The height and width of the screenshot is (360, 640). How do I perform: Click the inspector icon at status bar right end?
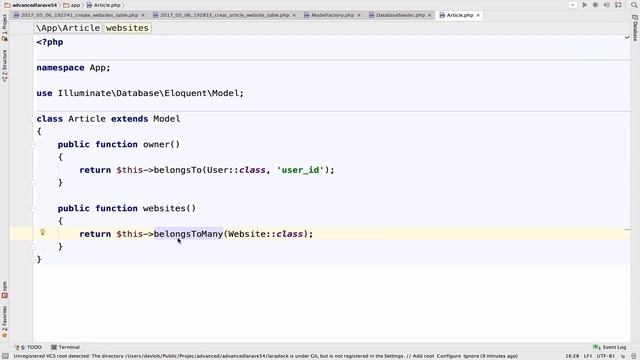pyautogui.click(x=634, y=356)
